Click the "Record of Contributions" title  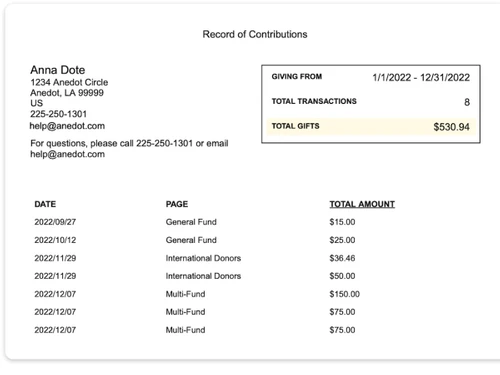[x=255, y=34]
